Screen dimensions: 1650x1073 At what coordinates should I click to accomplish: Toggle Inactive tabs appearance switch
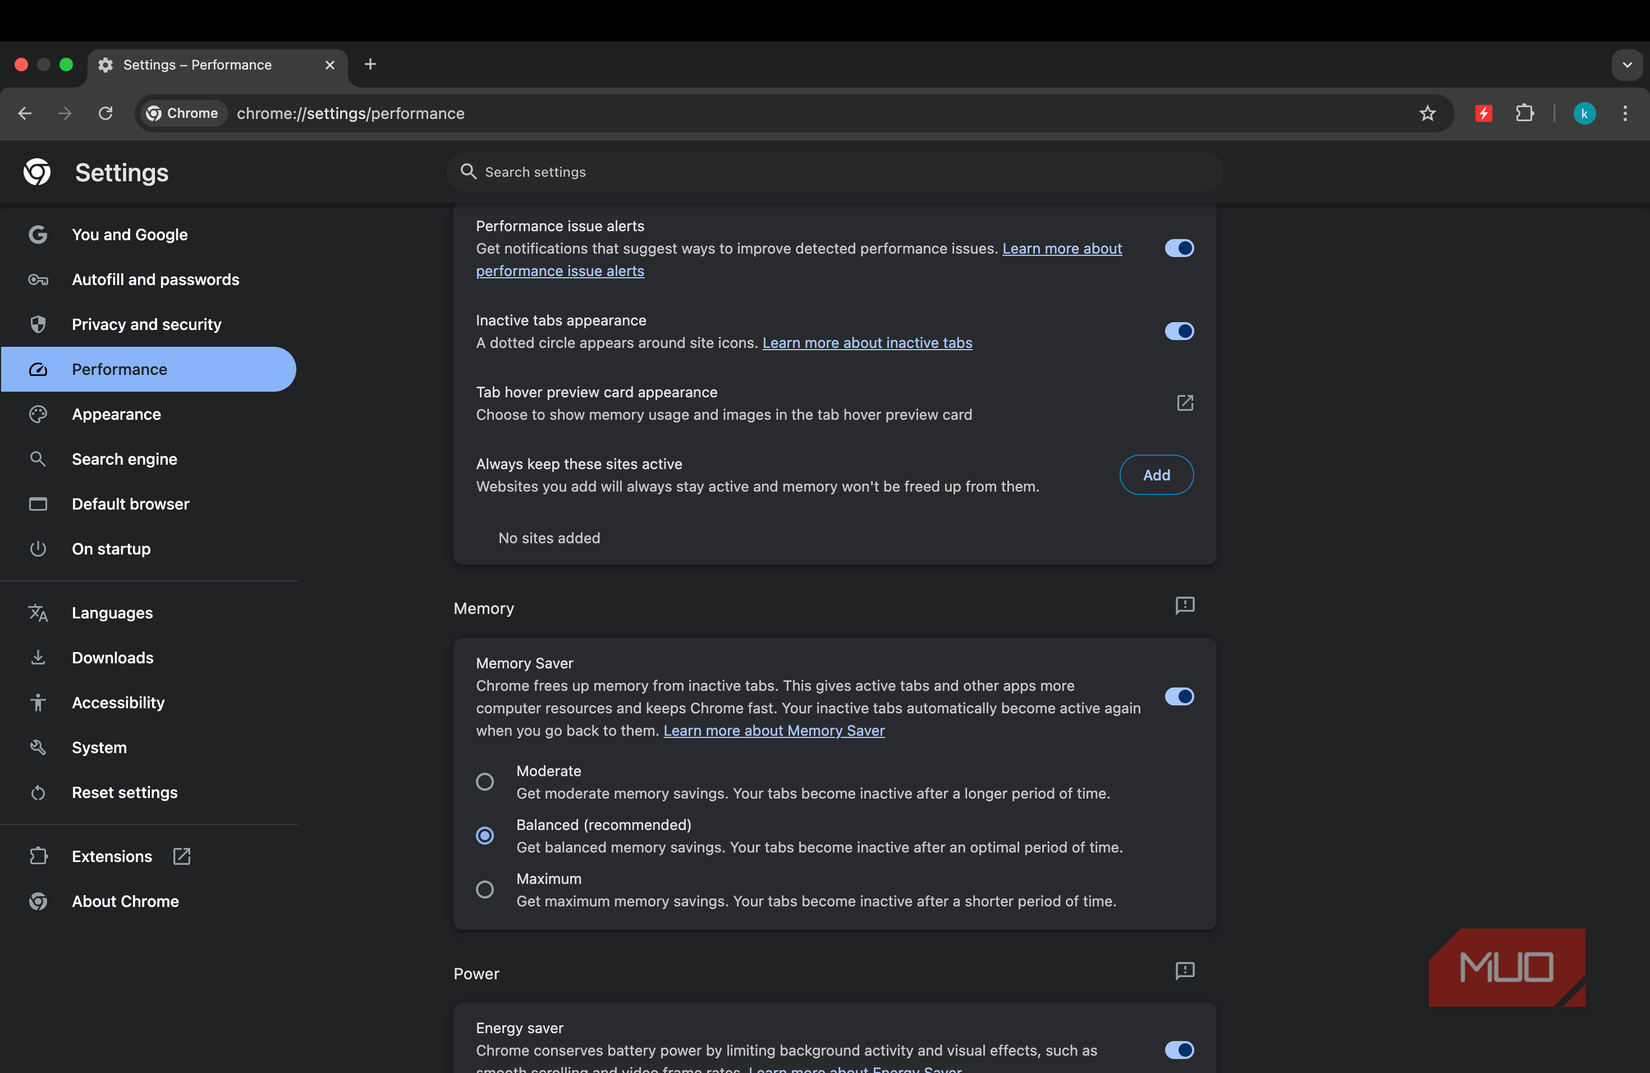(1179, 331)
